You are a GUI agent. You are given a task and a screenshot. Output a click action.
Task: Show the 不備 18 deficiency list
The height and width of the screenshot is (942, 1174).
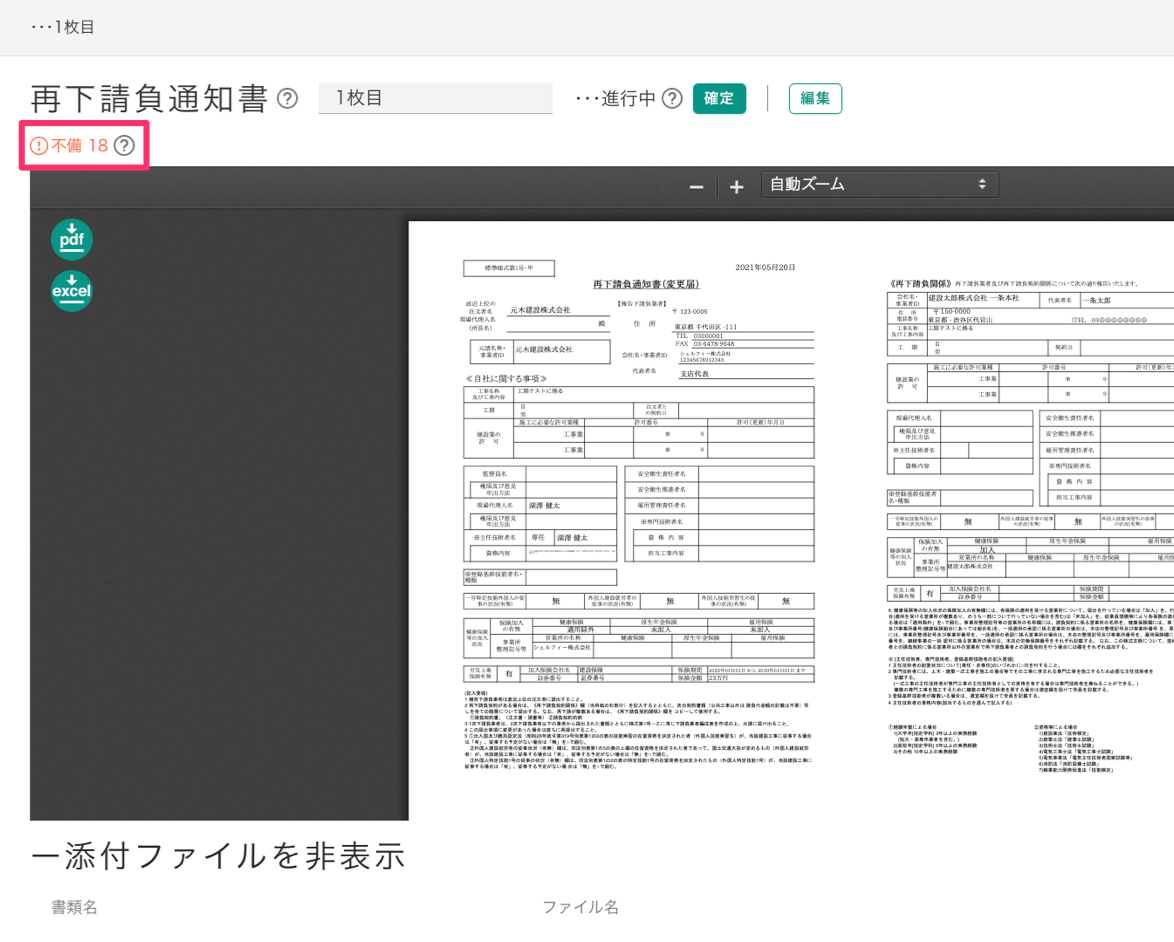69,146
